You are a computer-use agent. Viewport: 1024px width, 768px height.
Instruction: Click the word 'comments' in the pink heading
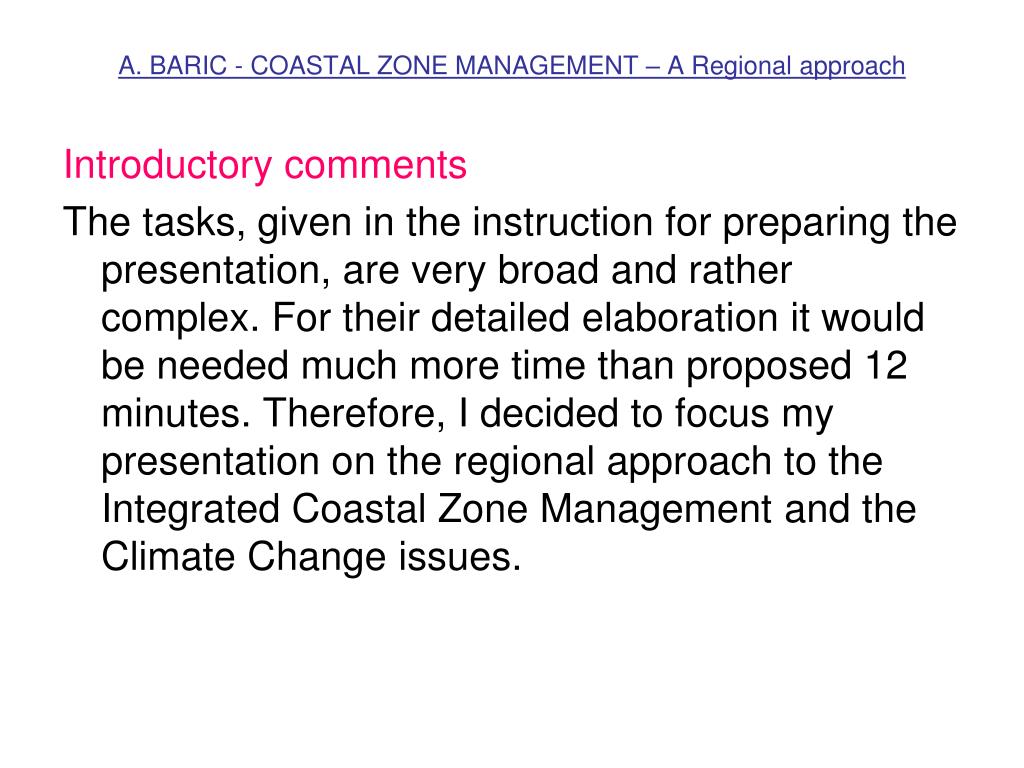coord(376,165)
